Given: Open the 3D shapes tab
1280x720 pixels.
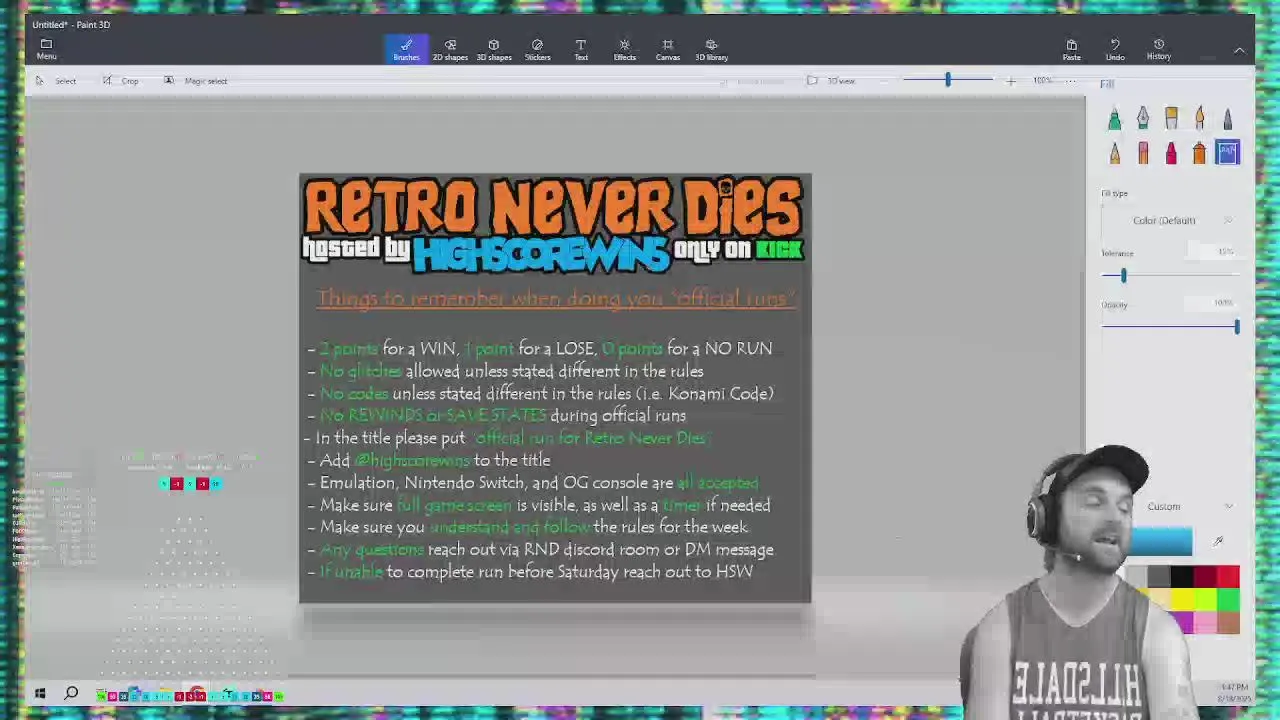Looking at the screenshot, I should pos(493,49).
